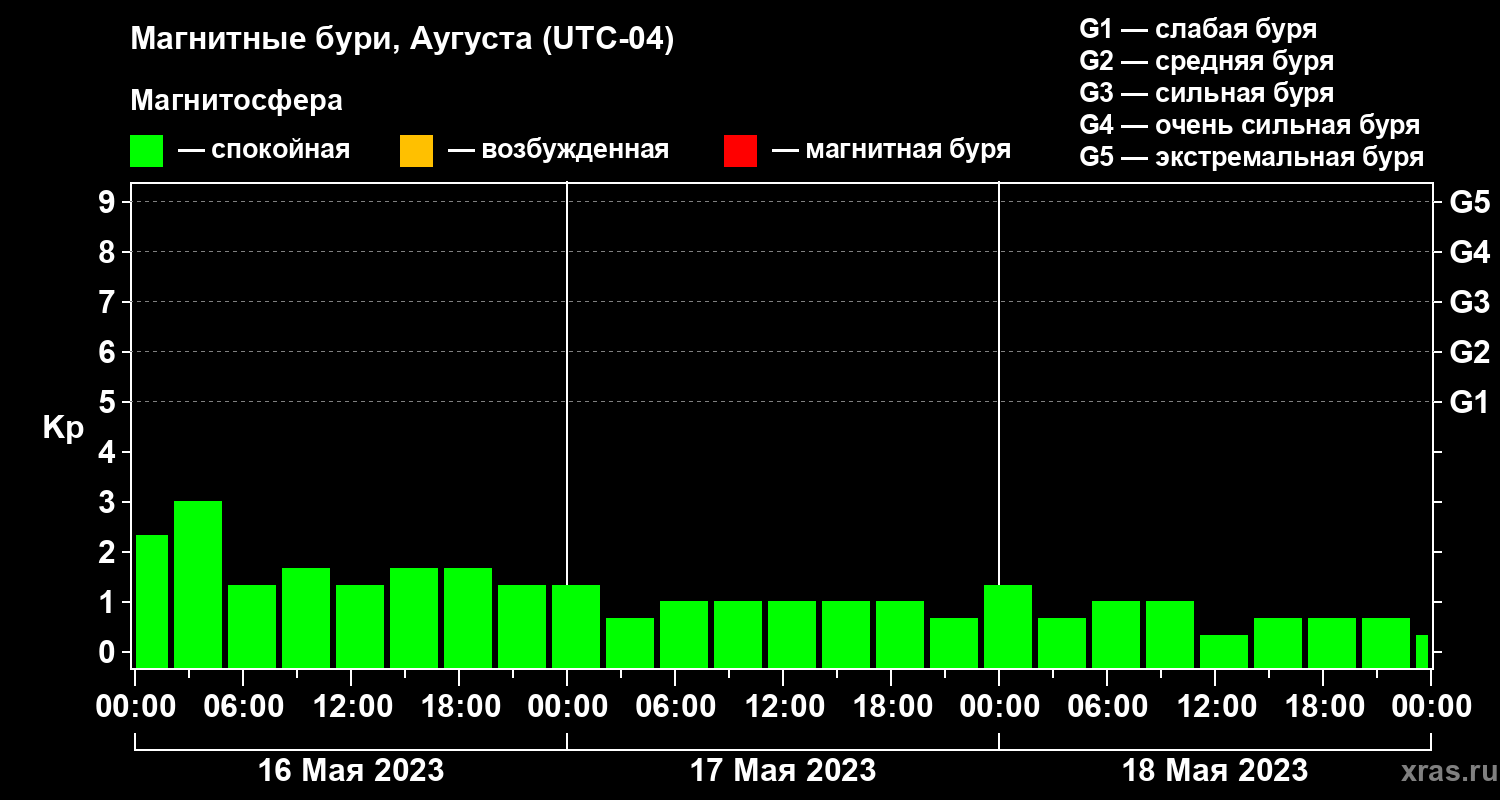
Task: Click the shortest full-width bar at 12:00 on 18 Мая
Action: pyautogui.click(x=1224, y=651)
